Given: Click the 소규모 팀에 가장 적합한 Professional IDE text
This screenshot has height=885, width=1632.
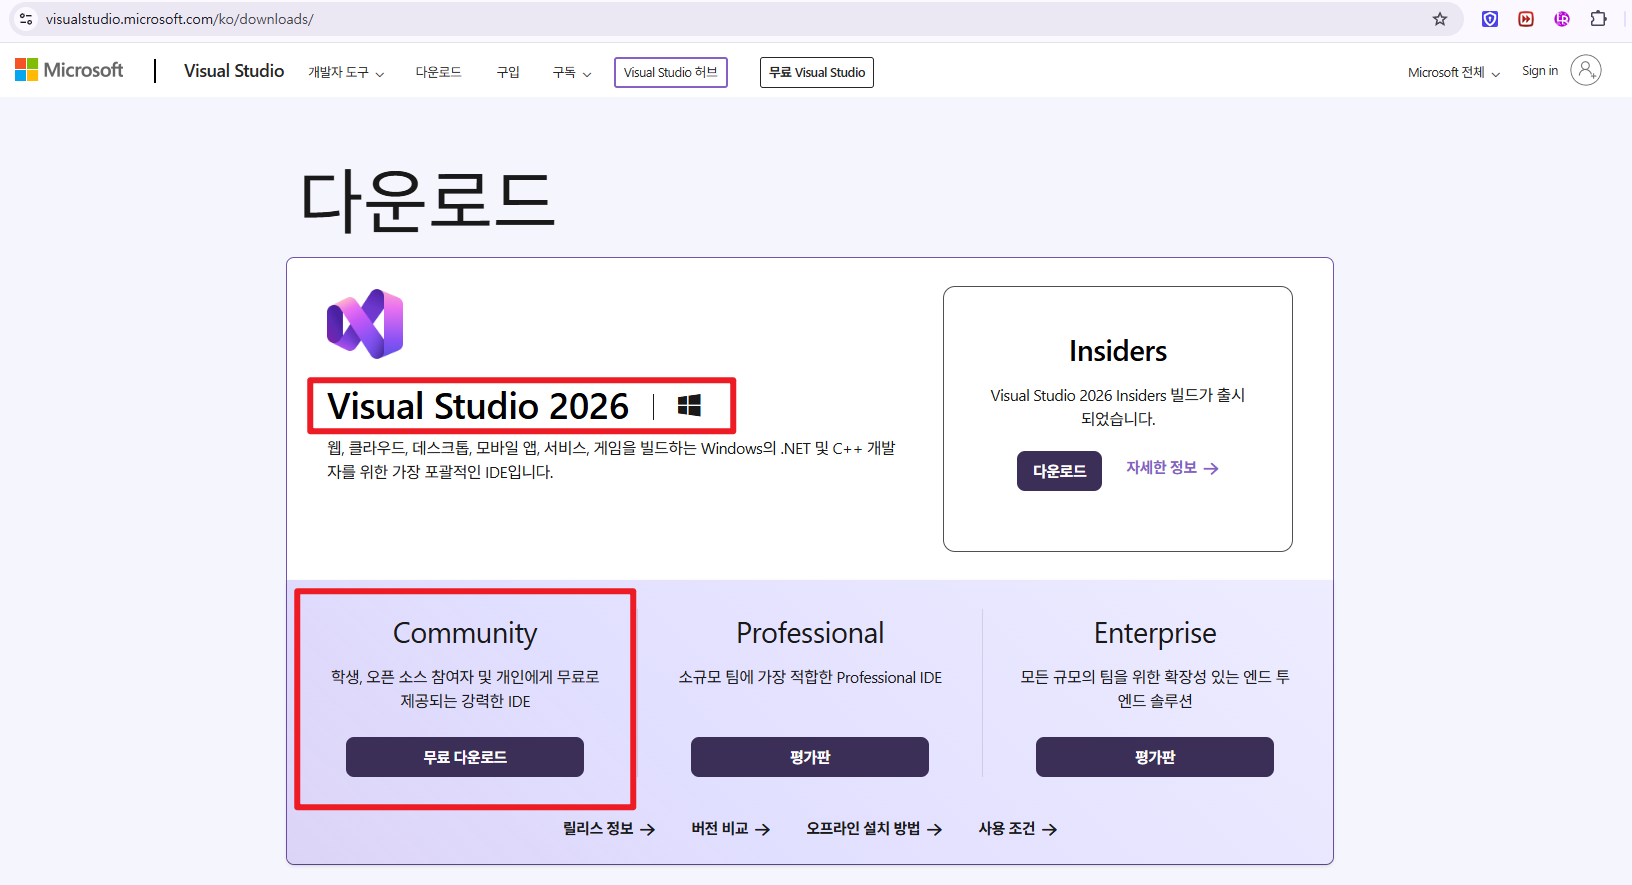Looking at the screenshot, I should click(810, 677).
